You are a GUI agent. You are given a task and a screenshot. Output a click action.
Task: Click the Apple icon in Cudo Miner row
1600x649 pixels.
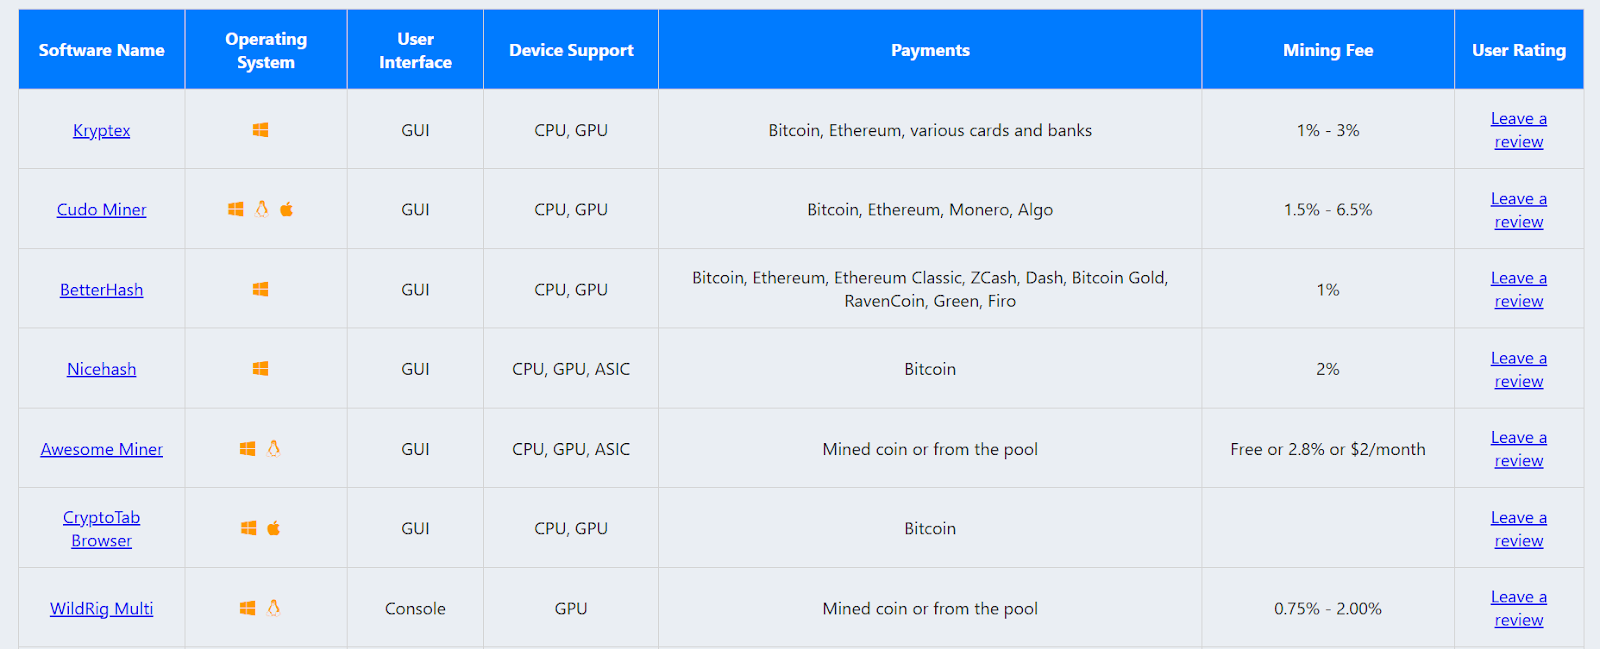point(287,209)
